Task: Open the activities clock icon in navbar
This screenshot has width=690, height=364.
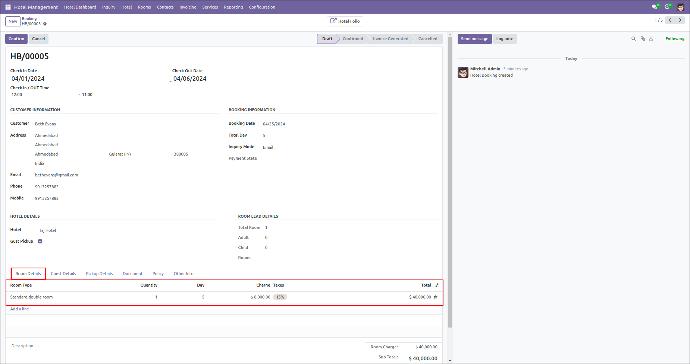Action: pyautogui.click(x=668, y=7)
